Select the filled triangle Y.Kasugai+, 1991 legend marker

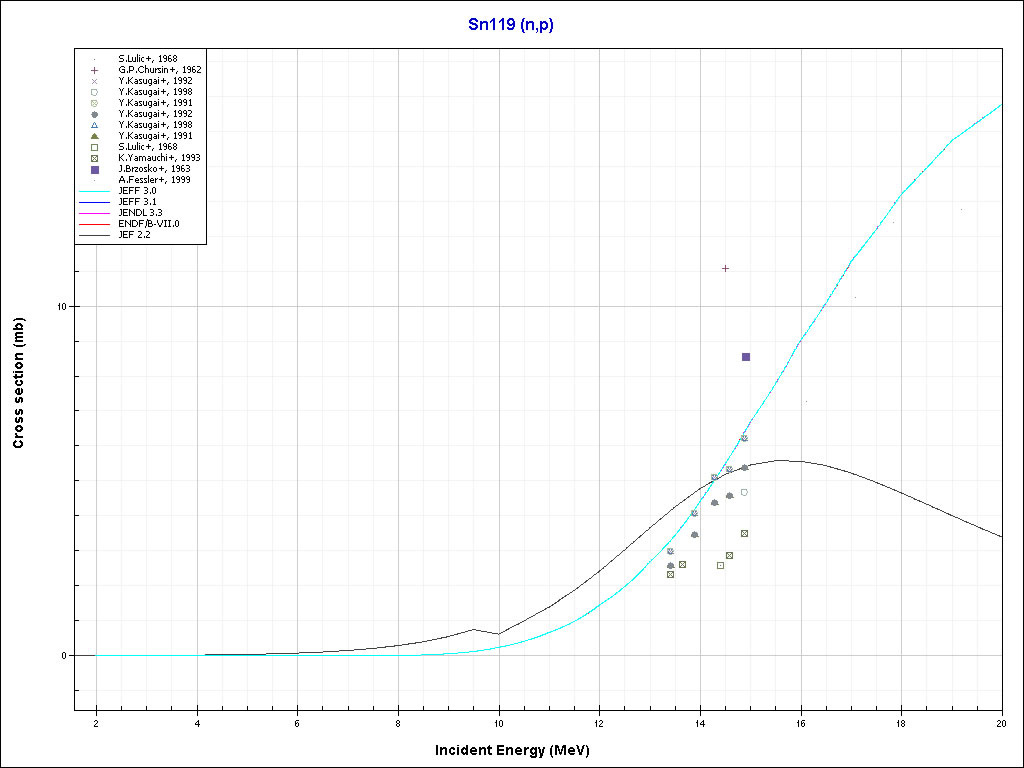94,136
